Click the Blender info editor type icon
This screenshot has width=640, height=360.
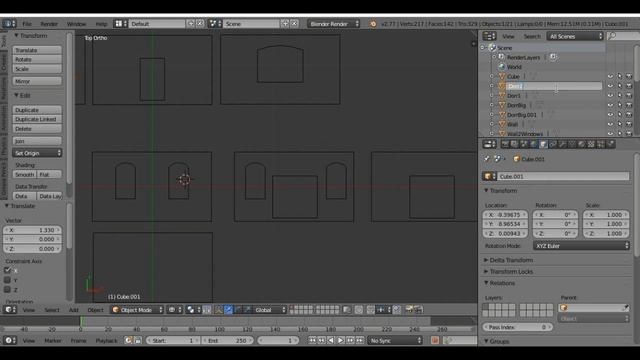pyautogui.click(x=9, y=24)
